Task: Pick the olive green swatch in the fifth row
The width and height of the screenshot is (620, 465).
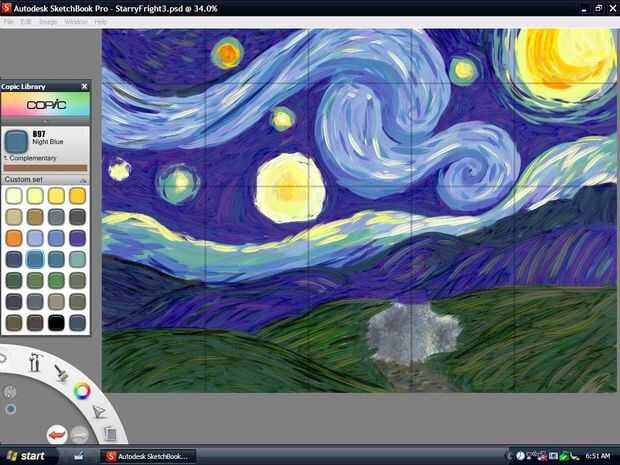Action: coord(35,280)
